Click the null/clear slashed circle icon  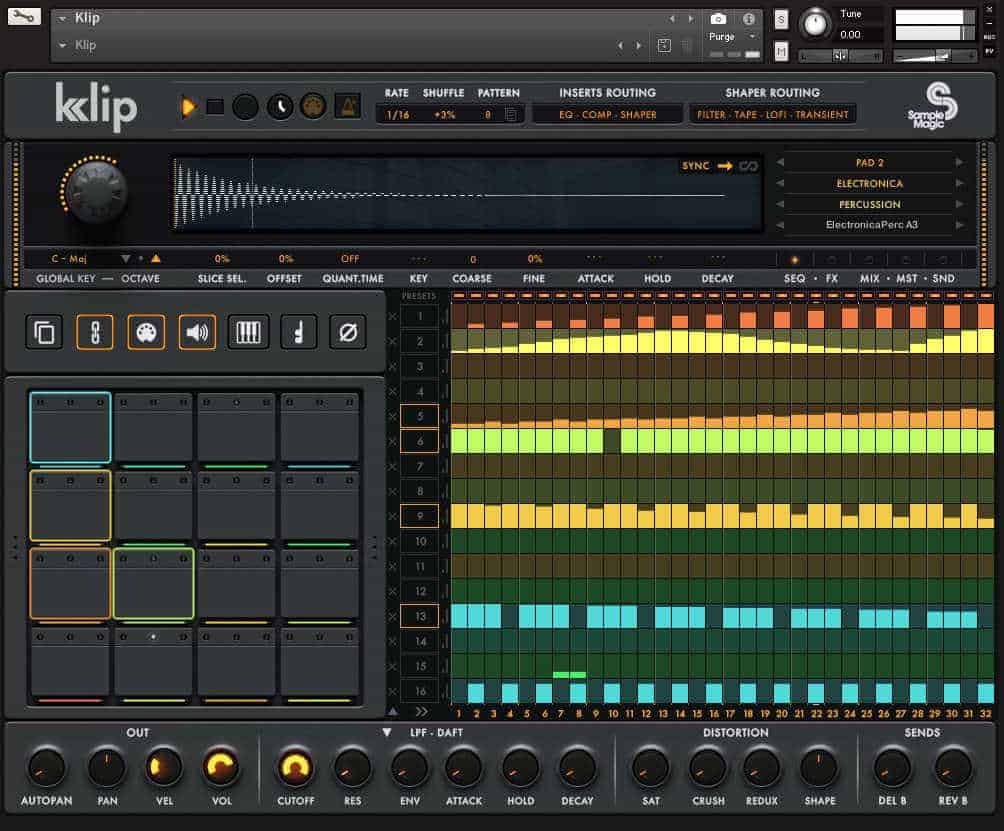348,332
